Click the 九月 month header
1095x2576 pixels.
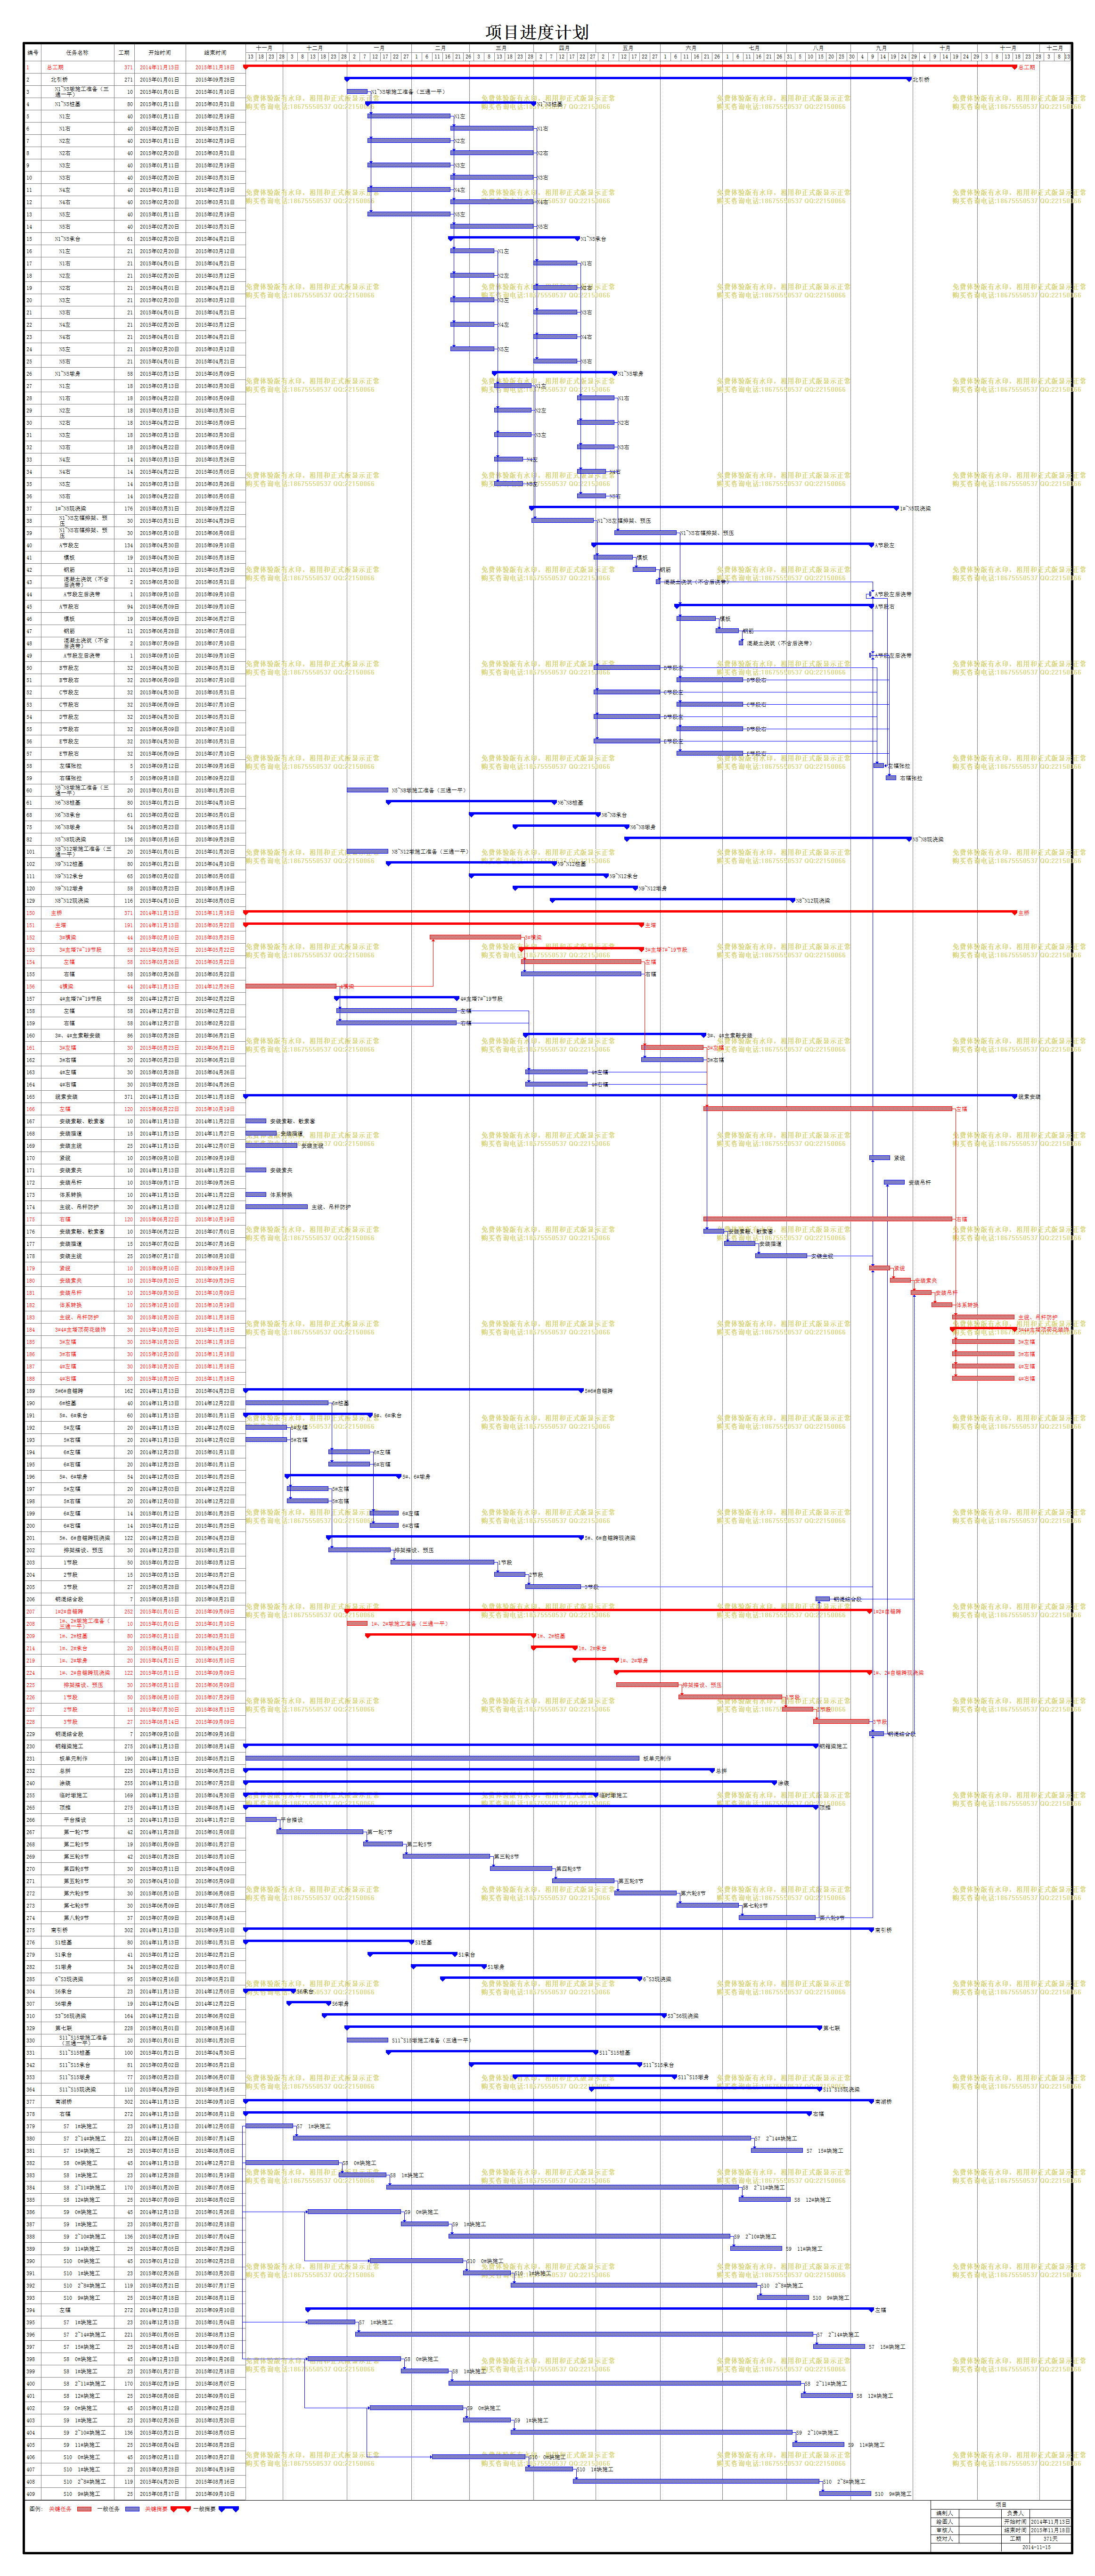click(881, 48)
